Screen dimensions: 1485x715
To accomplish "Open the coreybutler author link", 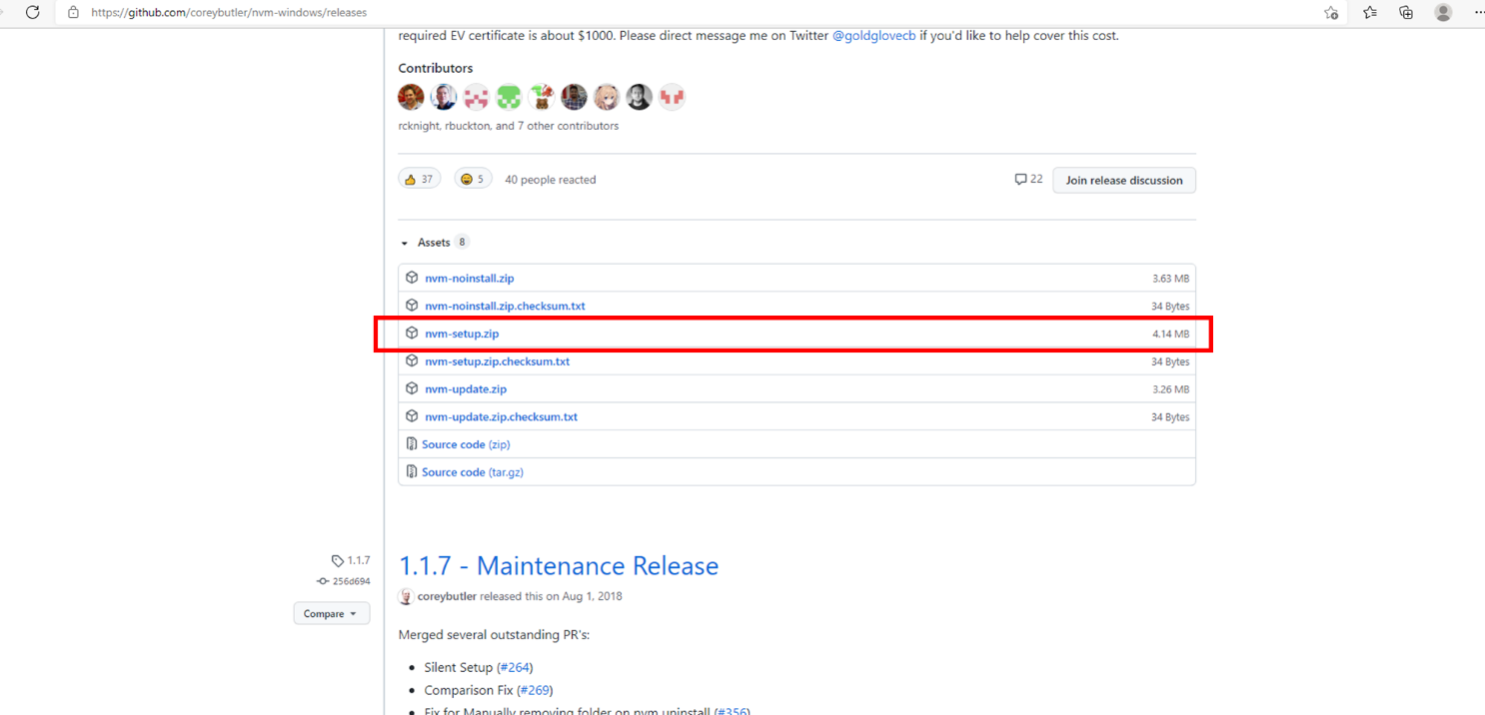I will [x=447, y=596].
